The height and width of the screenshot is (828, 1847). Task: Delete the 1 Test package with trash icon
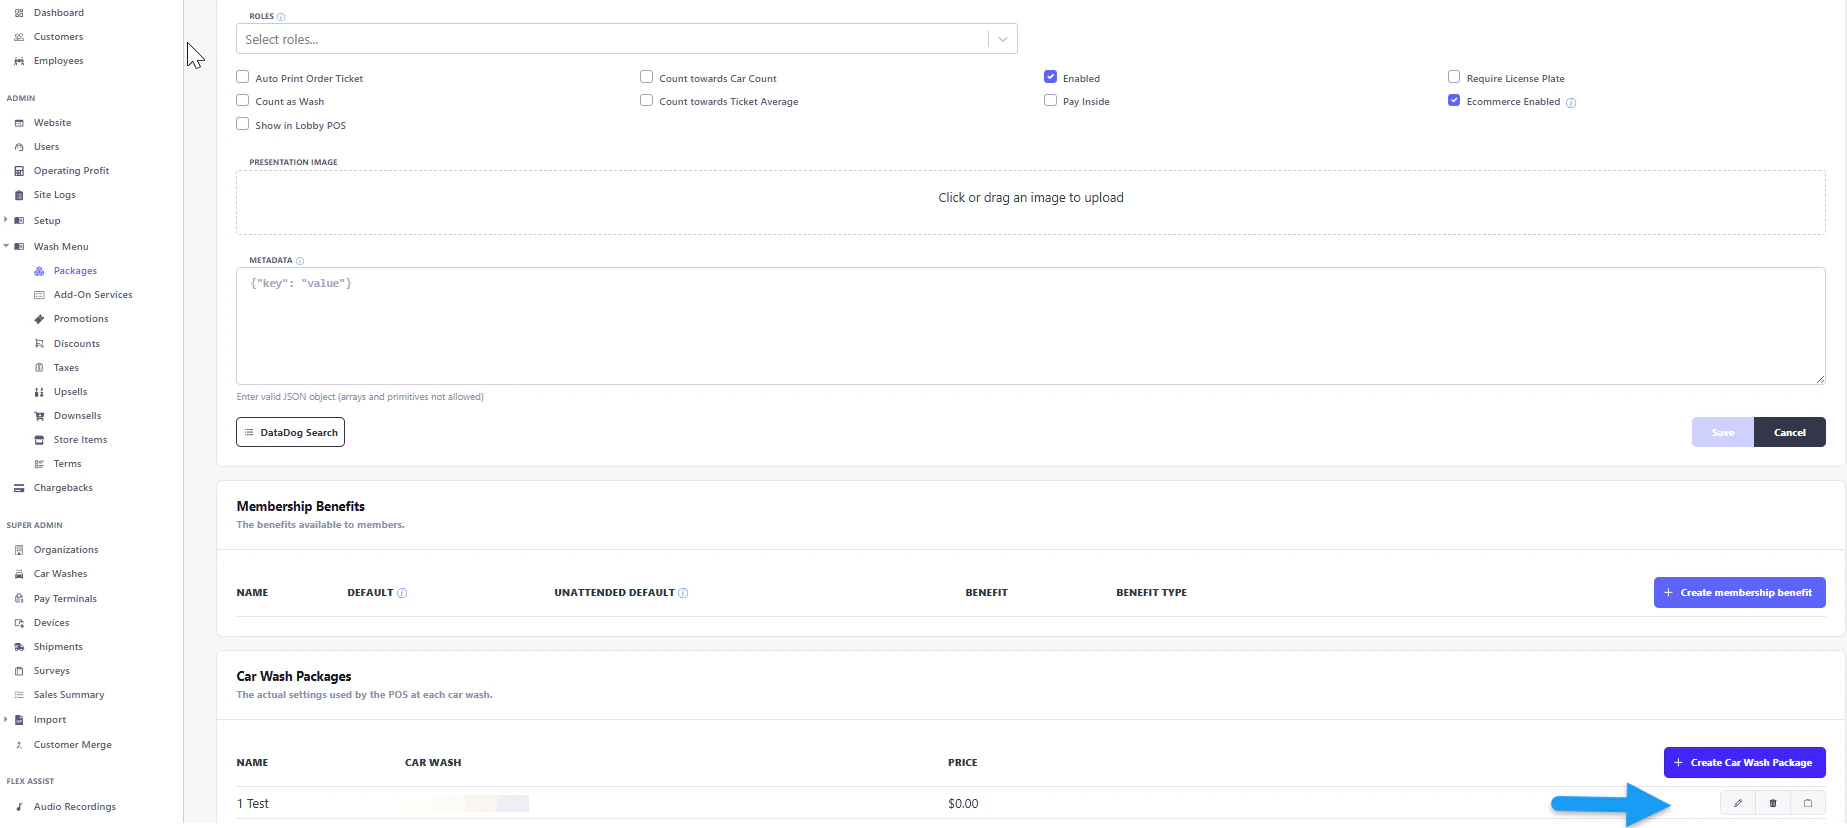[1773, 803]
